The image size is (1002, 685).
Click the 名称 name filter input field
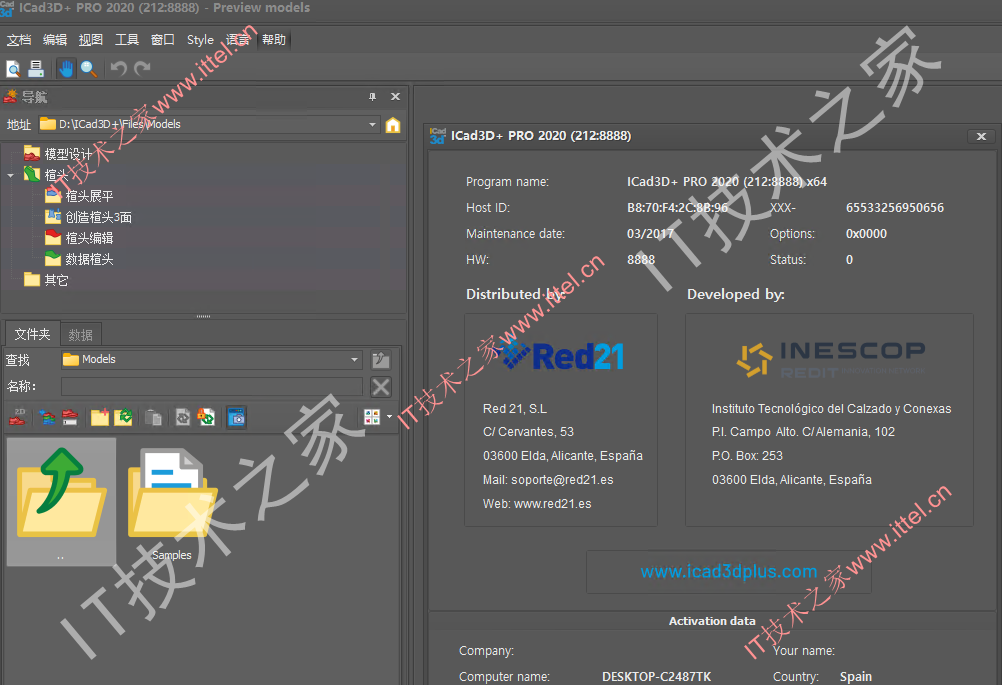tap(212, 387)
